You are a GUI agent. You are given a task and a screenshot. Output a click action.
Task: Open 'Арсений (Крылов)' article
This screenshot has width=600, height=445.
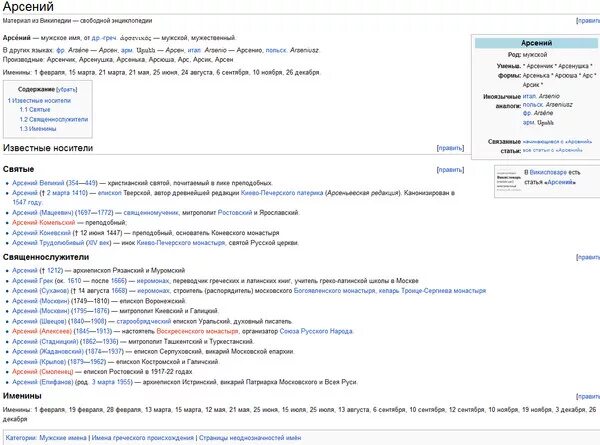[x=39, y=362]
